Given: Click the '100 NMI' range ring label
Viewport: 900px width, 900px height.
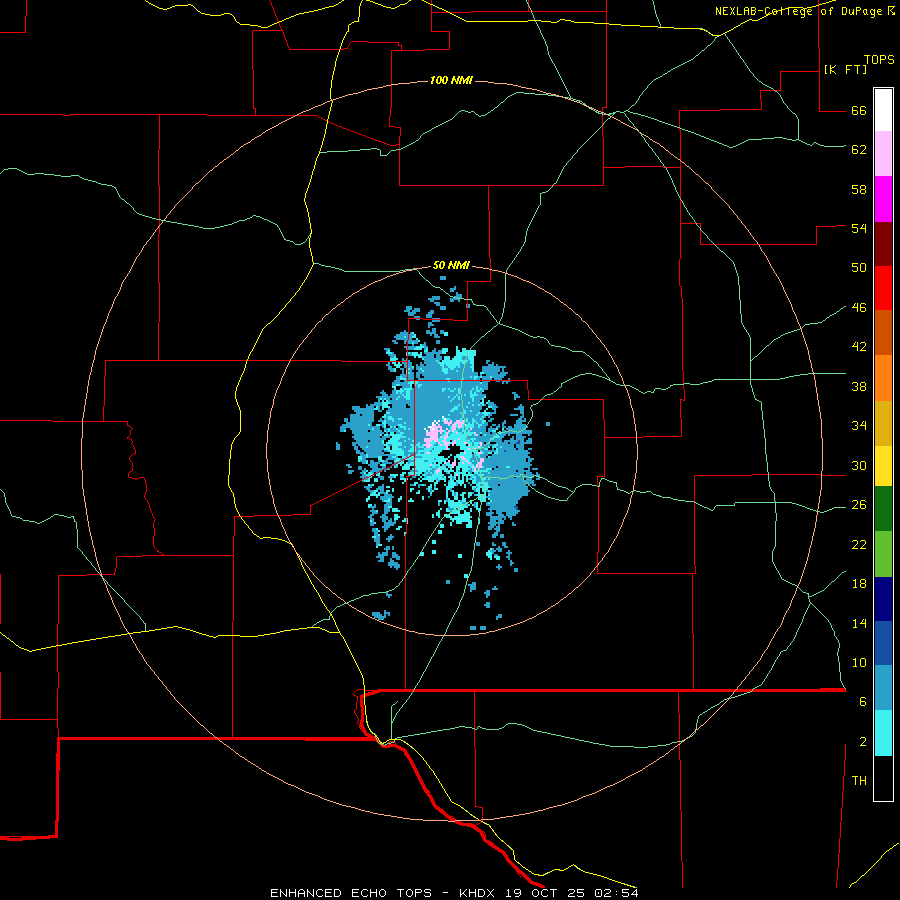Looking at the screenshot, I should click(x=451, y=80).
